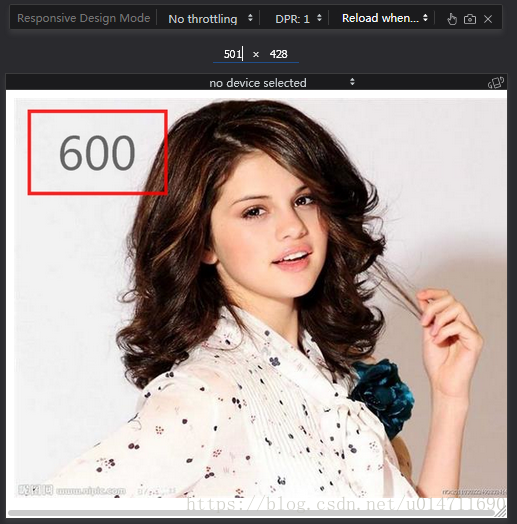Rotate viewport with the rotate icon

click(x=496, y=82)
